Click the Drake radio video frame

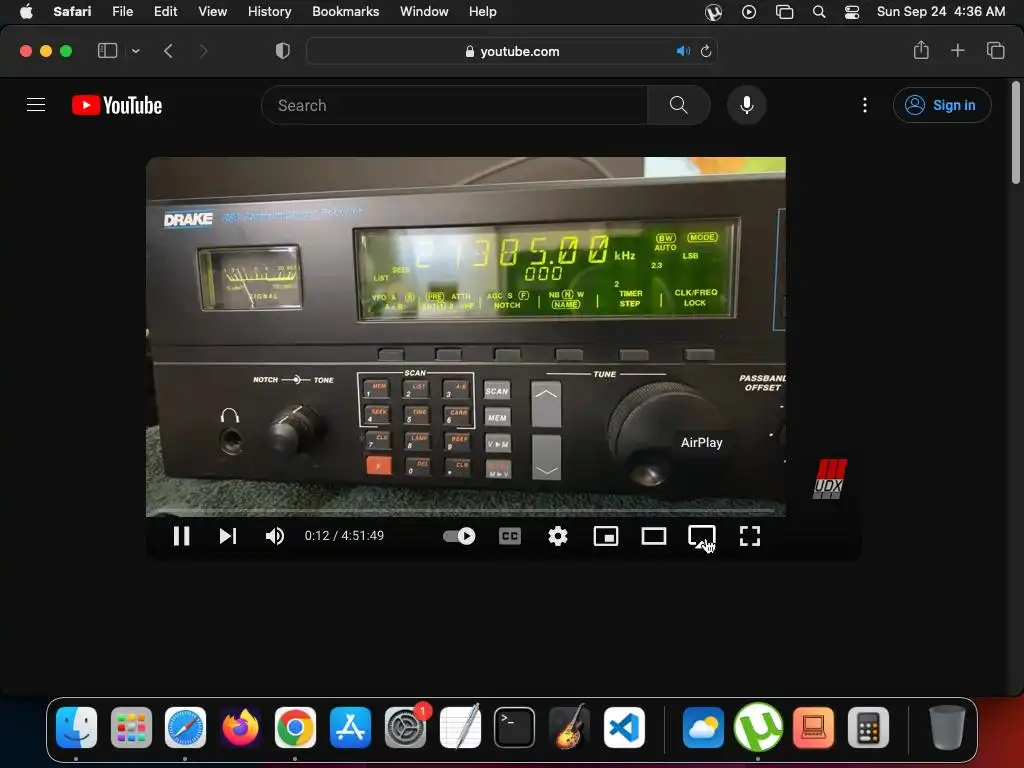466,336
